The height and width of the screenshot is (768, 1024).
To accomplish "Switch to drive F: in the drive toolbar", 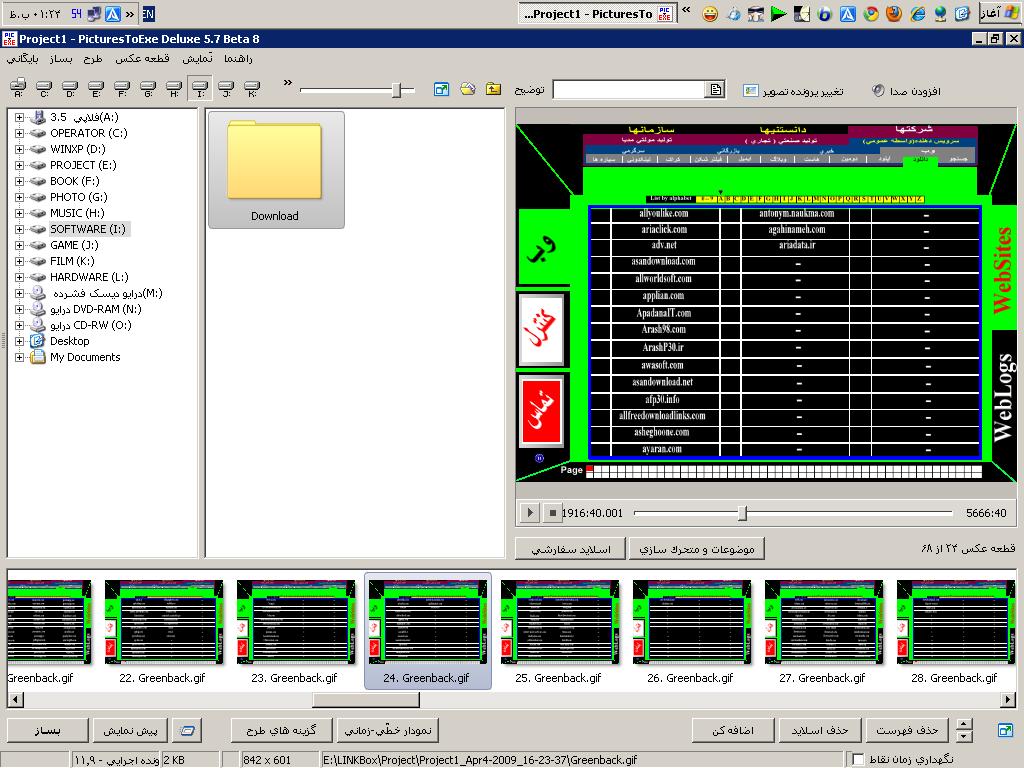I will point(122,88).
